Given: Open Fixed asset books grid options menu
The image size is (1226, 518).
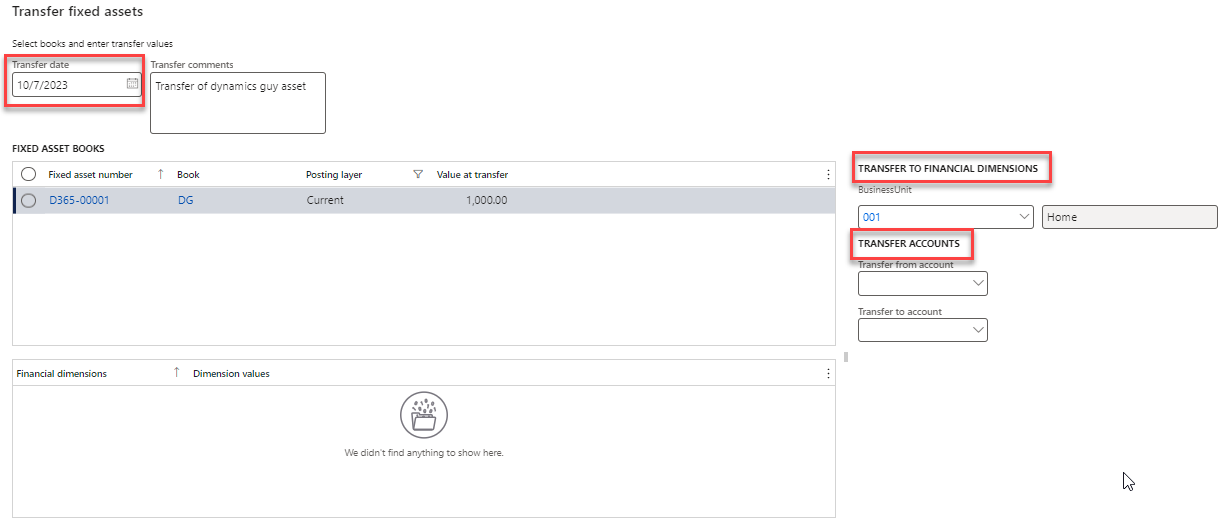Looking at the screenshot, I should point(828,174).
